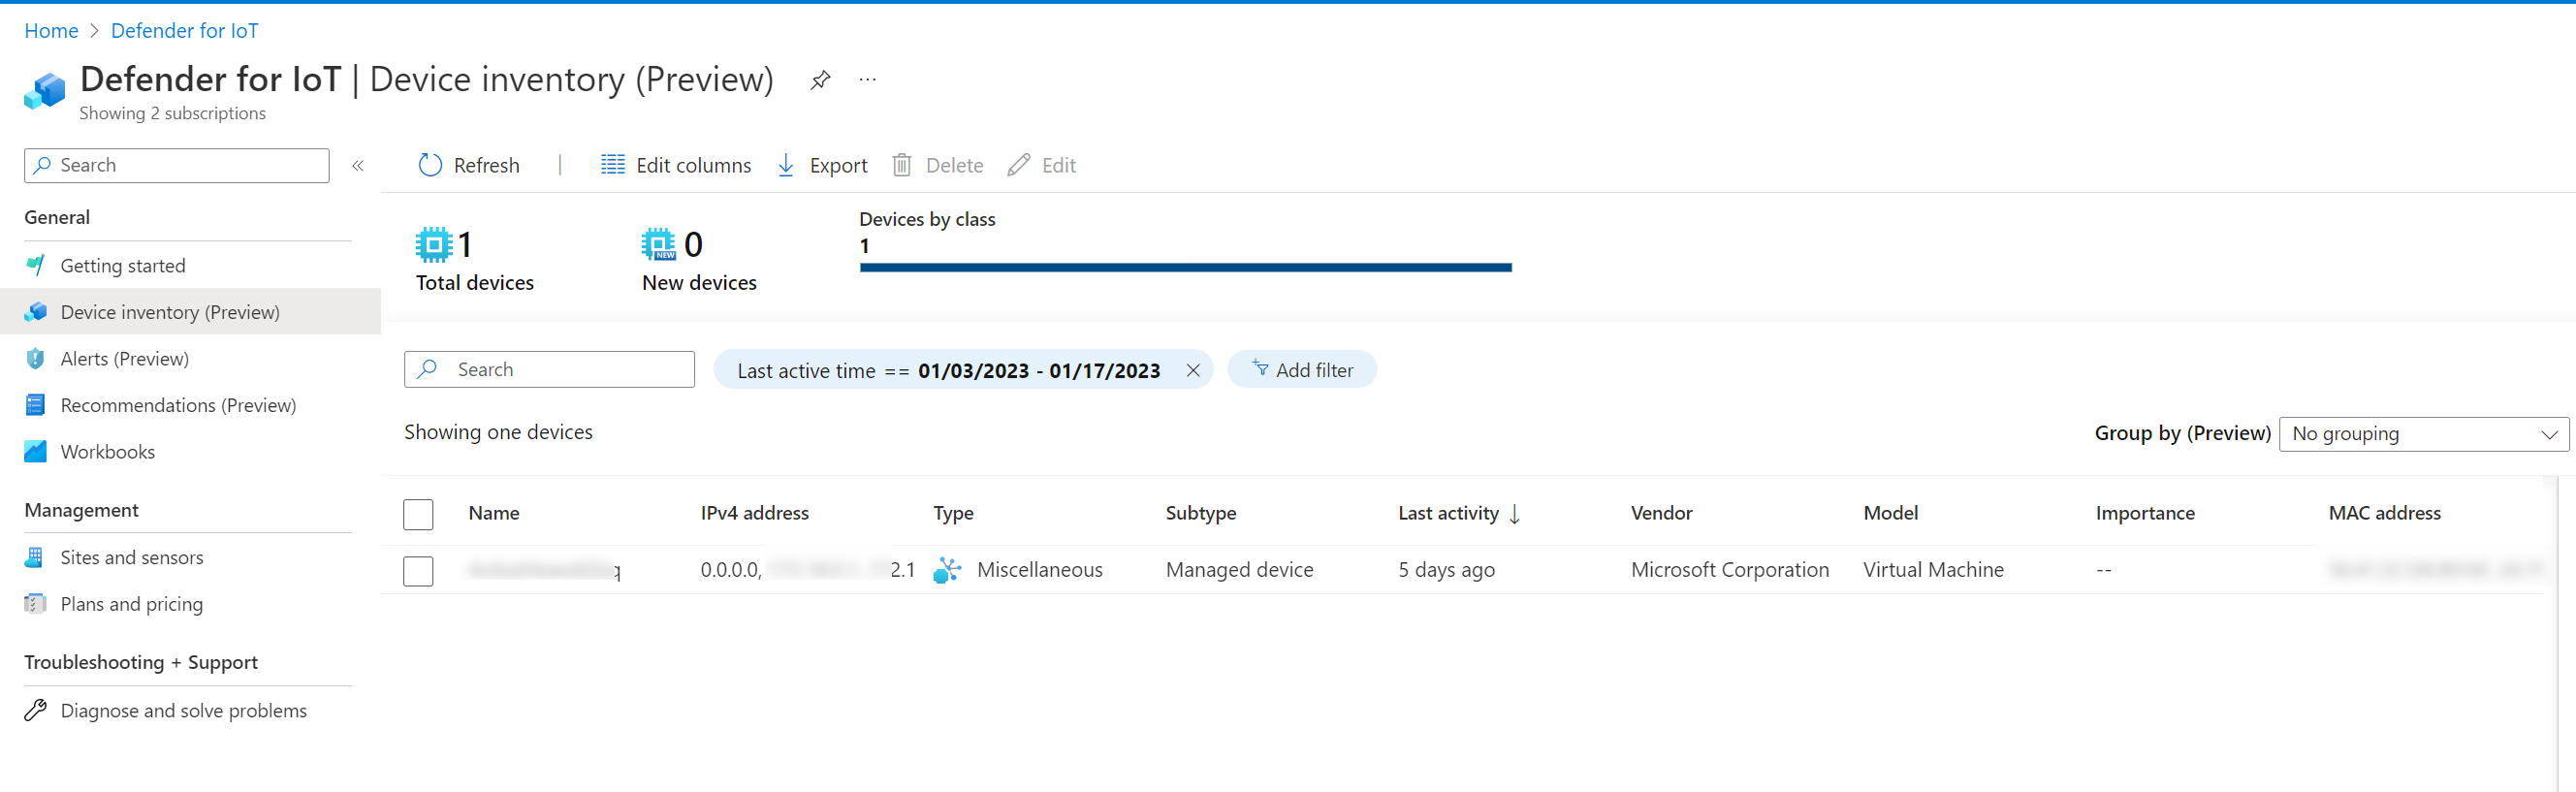Click the 5 days ago cell
2576x792 pixels.
pos(1446,570)
